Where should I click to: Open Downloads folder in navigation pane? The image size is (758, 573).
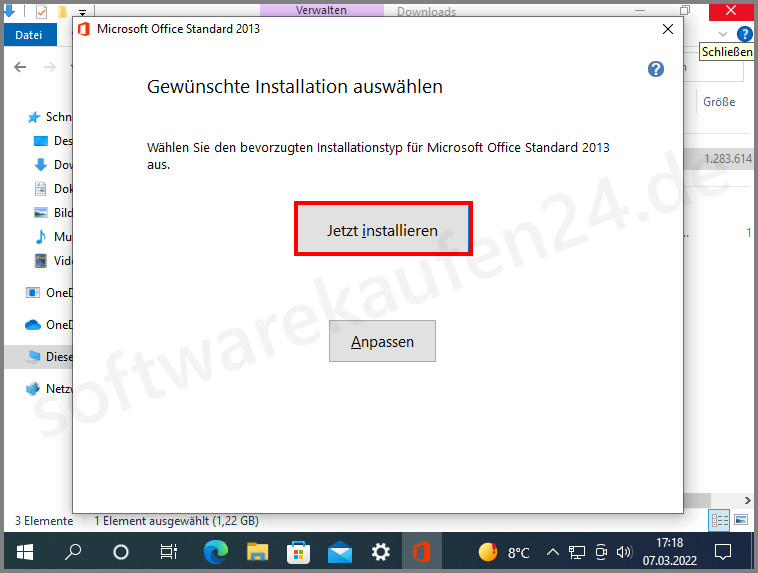(x=53, y=165)
